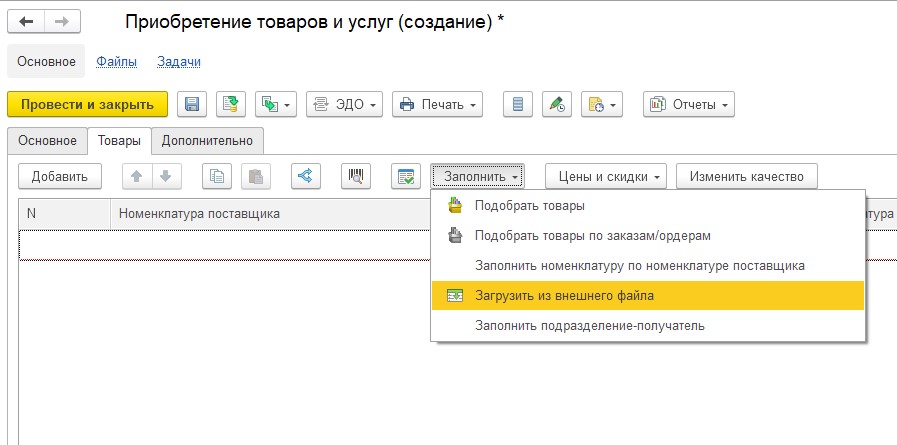Click the pen with clock icon

point(556,105)
